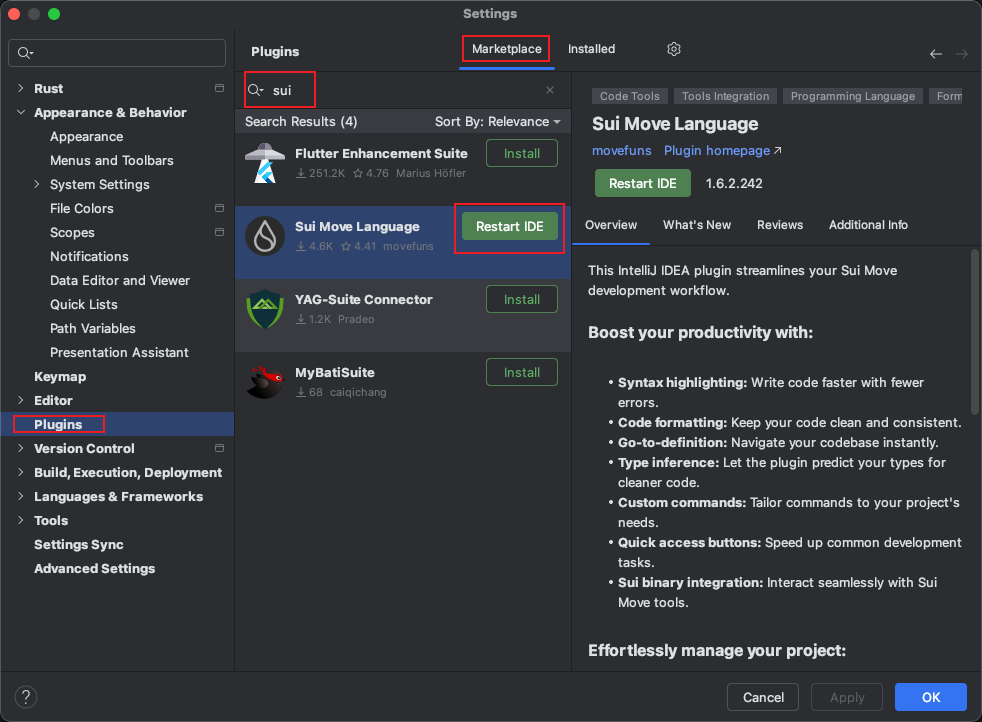Expand the Editor settings node
This screenshot has height=722, width=982.
[x=21, y=400]
